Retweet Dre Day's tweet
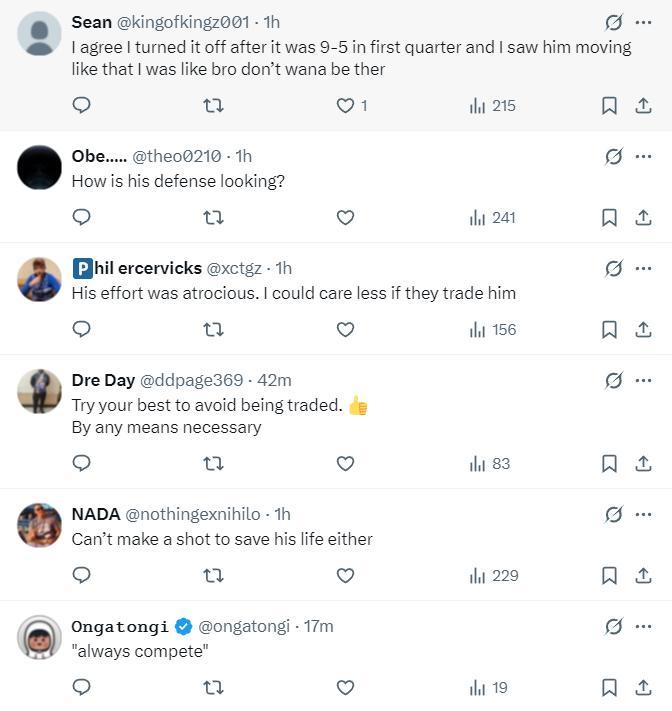The image size is (672, 711). [x=213, y=463]
